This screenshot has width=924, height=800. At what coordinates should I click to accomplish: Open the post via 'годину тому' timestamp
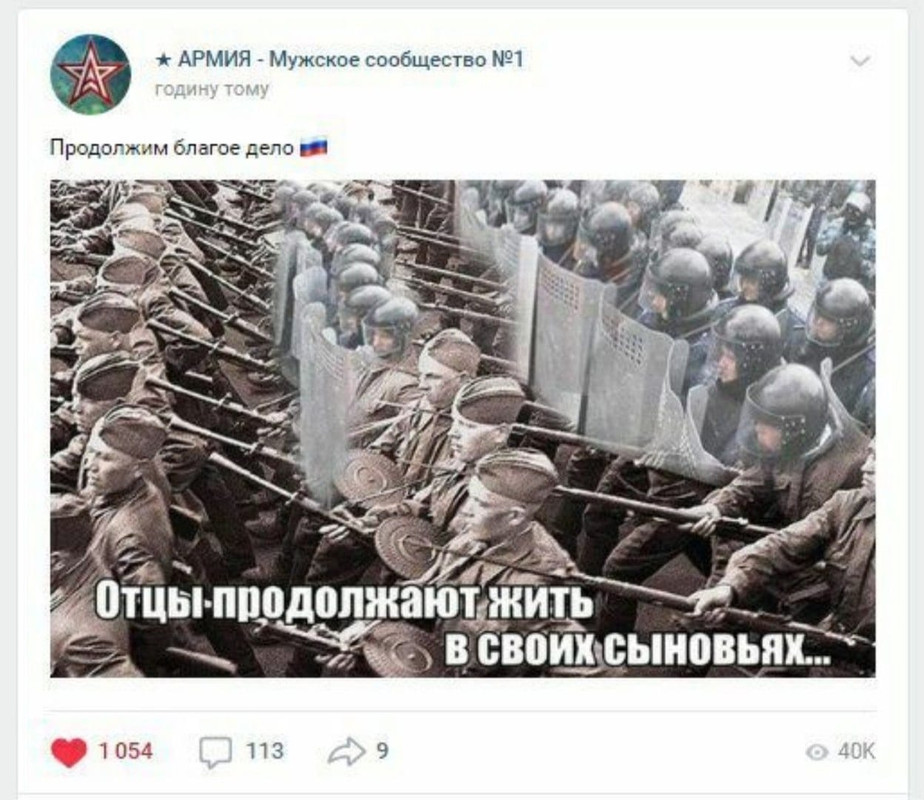coord(212,90)
